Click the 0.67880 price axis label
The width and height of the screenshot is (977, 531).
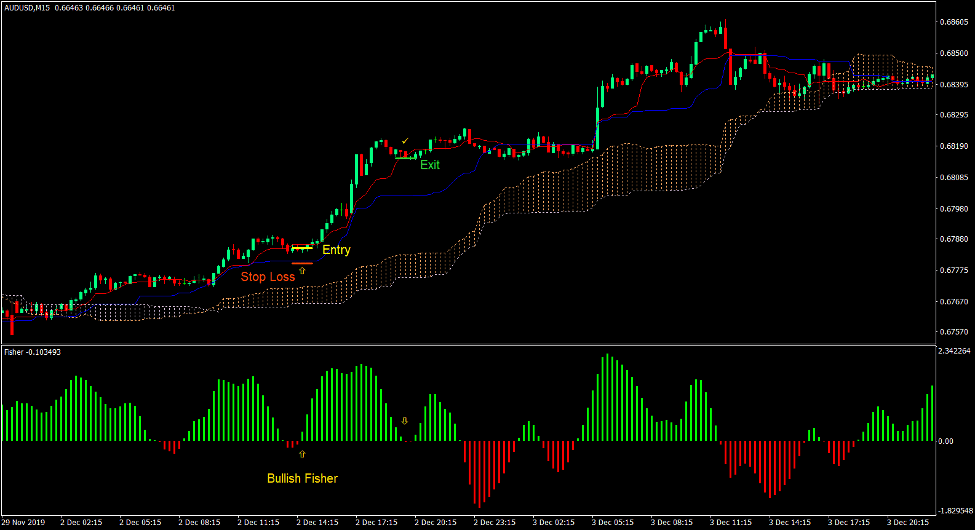click(x=953, y=239)
